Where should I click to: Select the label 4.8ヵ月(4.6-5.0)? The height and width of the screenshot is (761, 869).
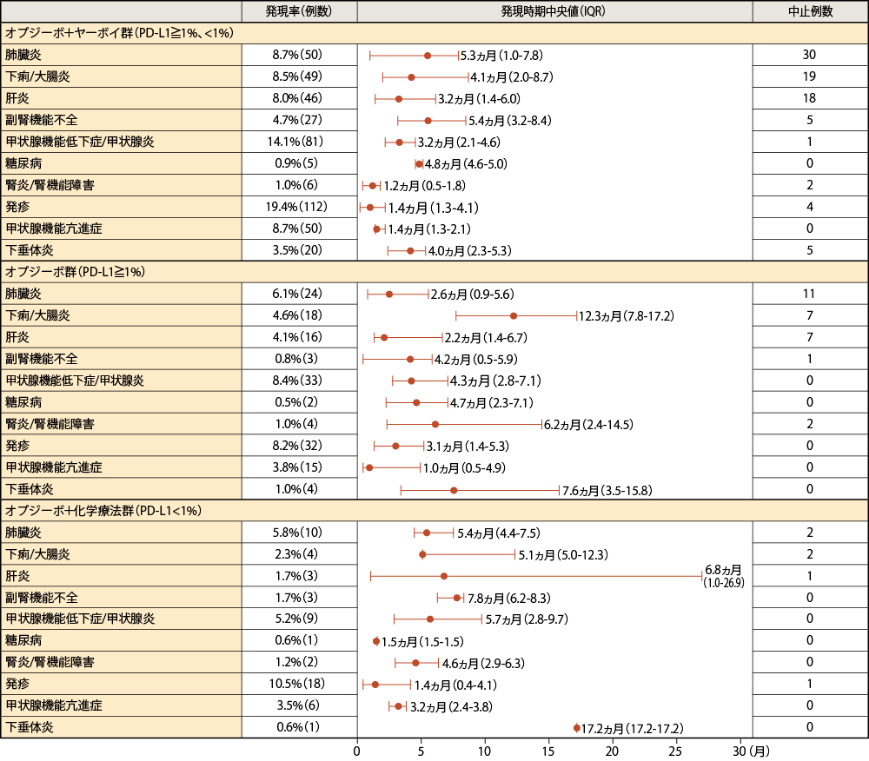466,164
